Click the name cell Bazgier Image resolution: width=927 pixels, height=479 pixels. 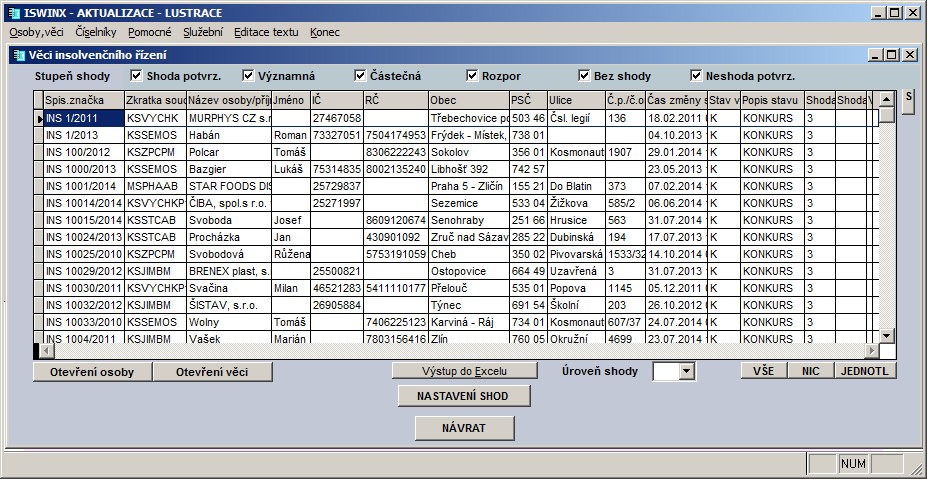[229, 169]
